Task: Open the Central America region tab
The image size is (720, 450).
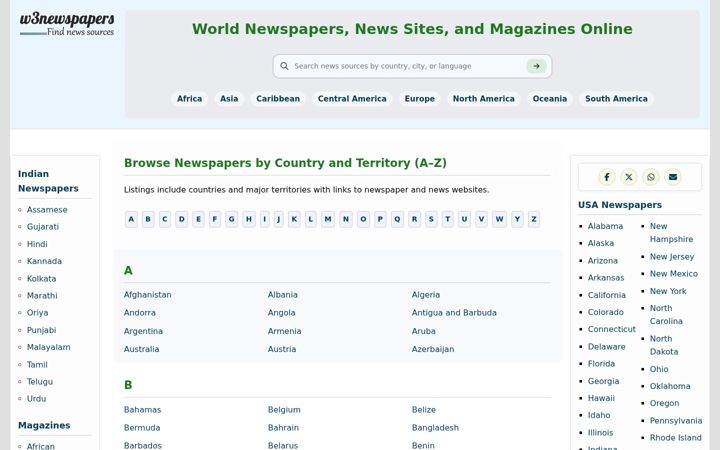Action: click(352, 99)
